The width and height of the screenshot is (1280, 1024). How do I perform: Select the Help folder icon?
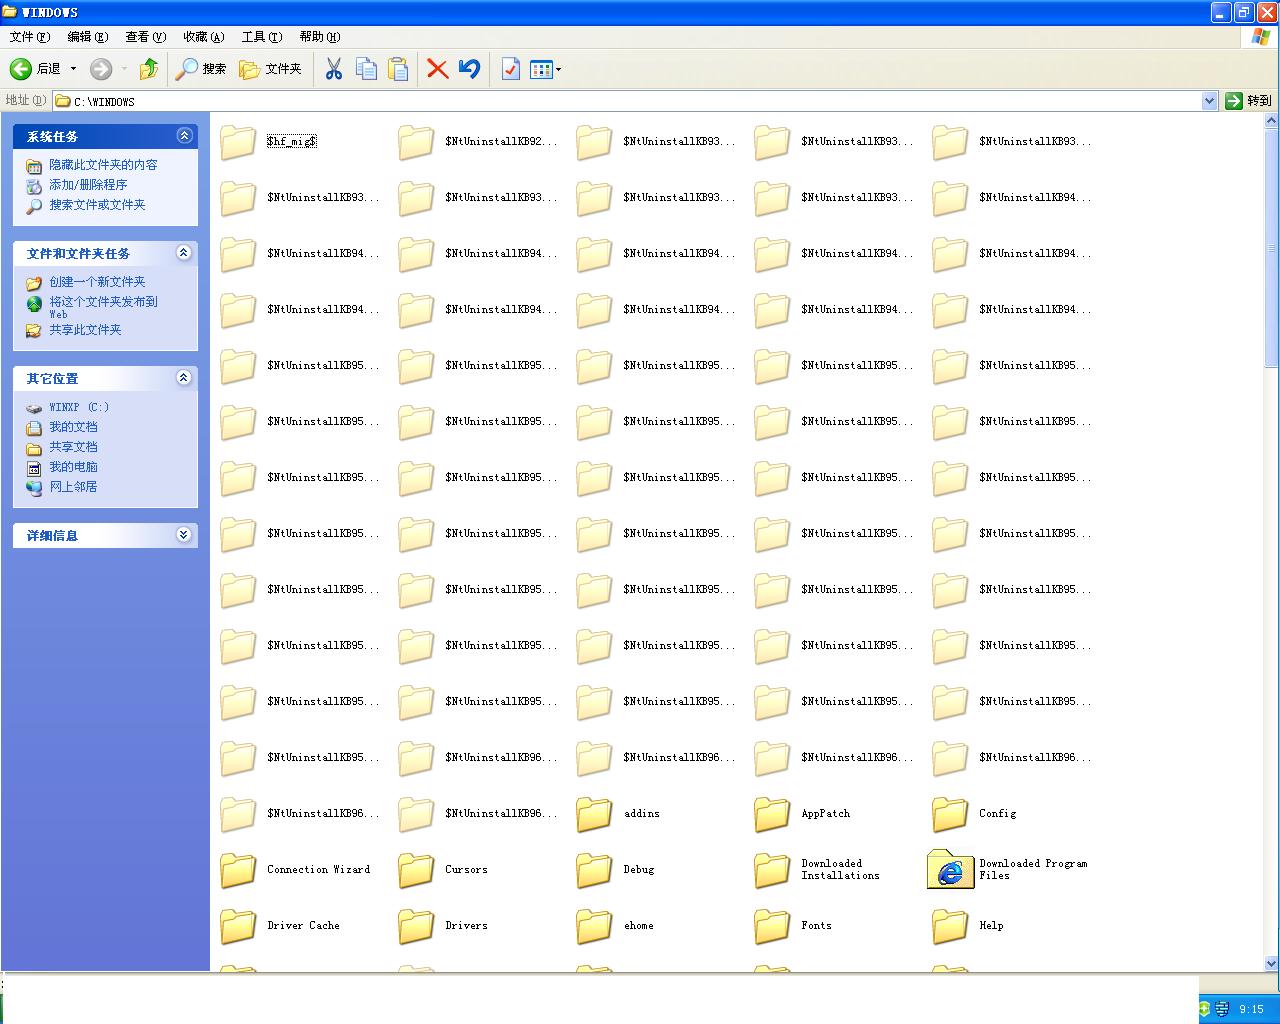click(x=950, y=926)
